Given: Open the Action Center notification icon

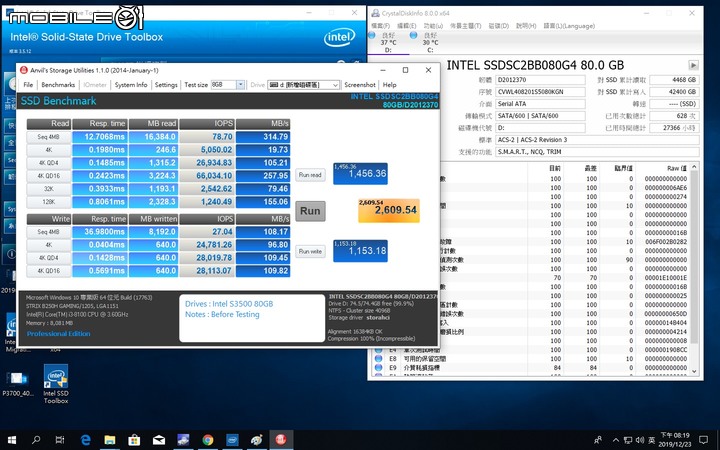Looking at the screenshot, I should [x=703, y=440].
